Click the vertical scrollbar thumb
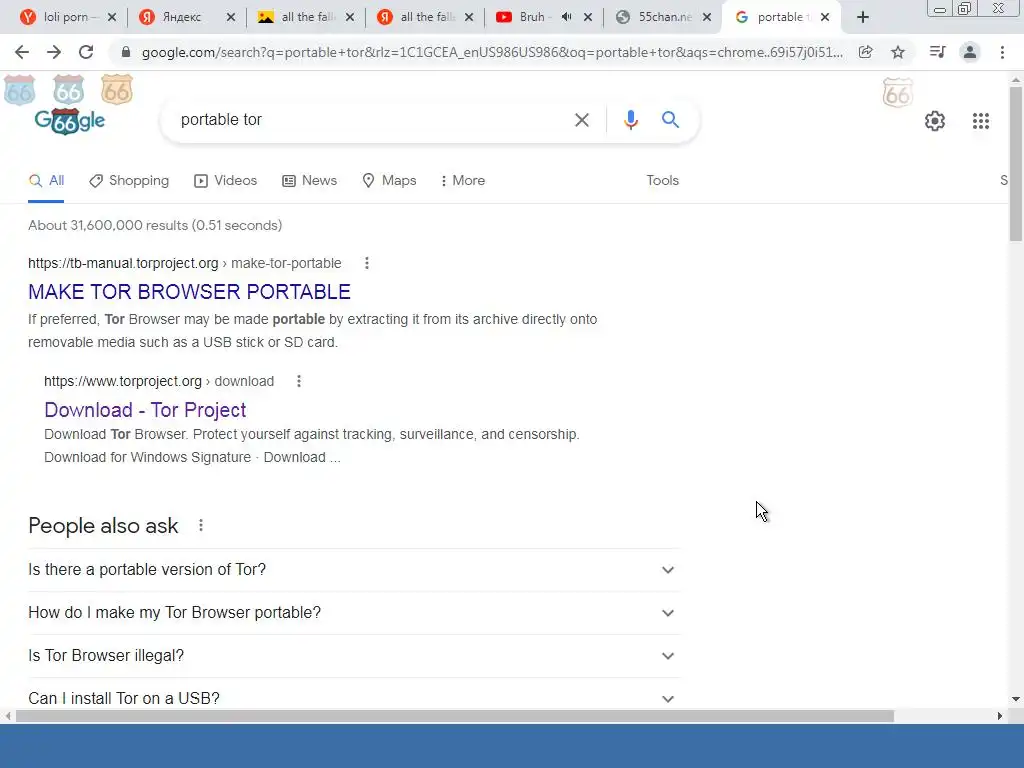Viewport: 1024px width, 768px height. (x=1016, y=163)
